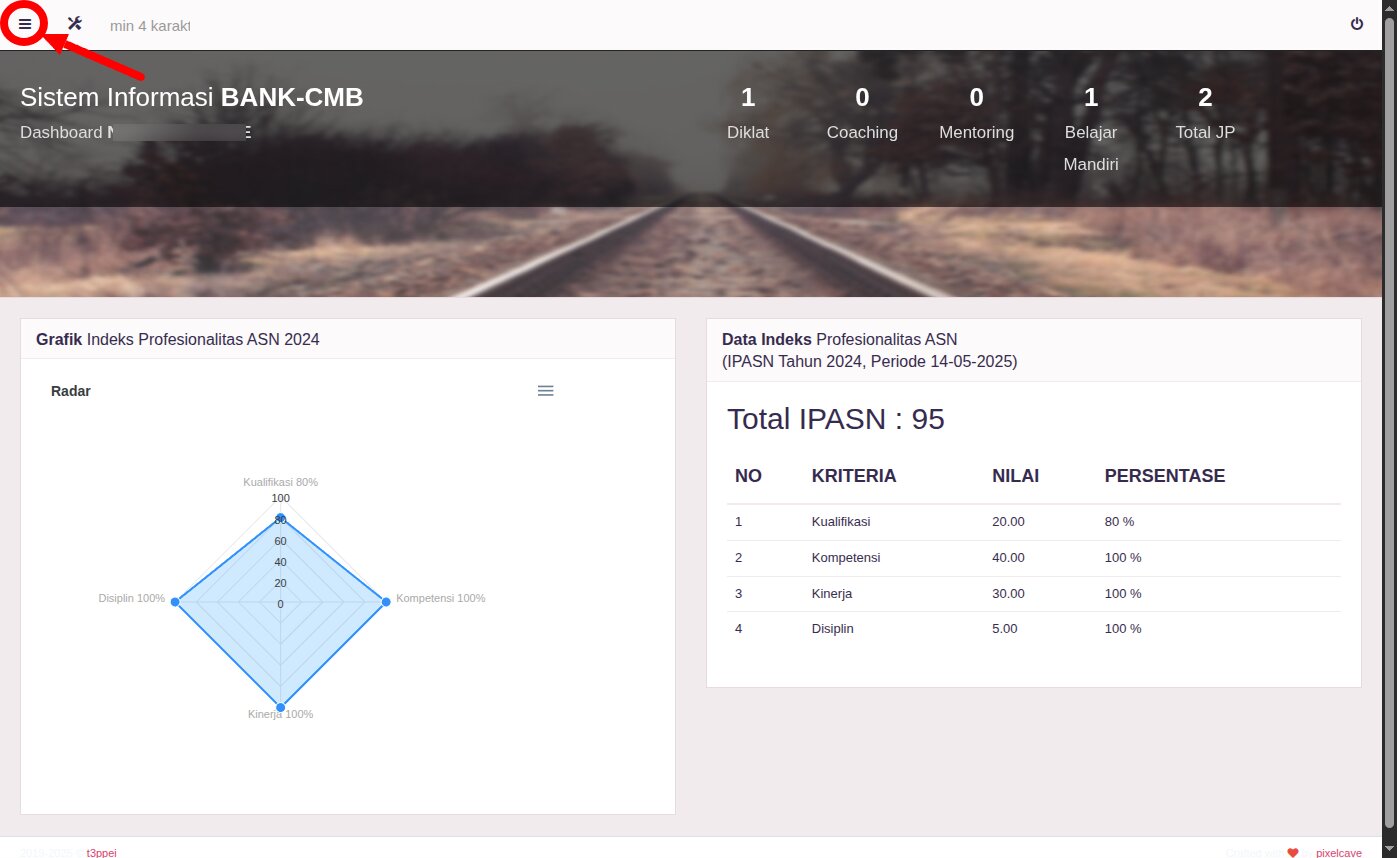Click the Kompetensi radar data point

tap(385, 602)
